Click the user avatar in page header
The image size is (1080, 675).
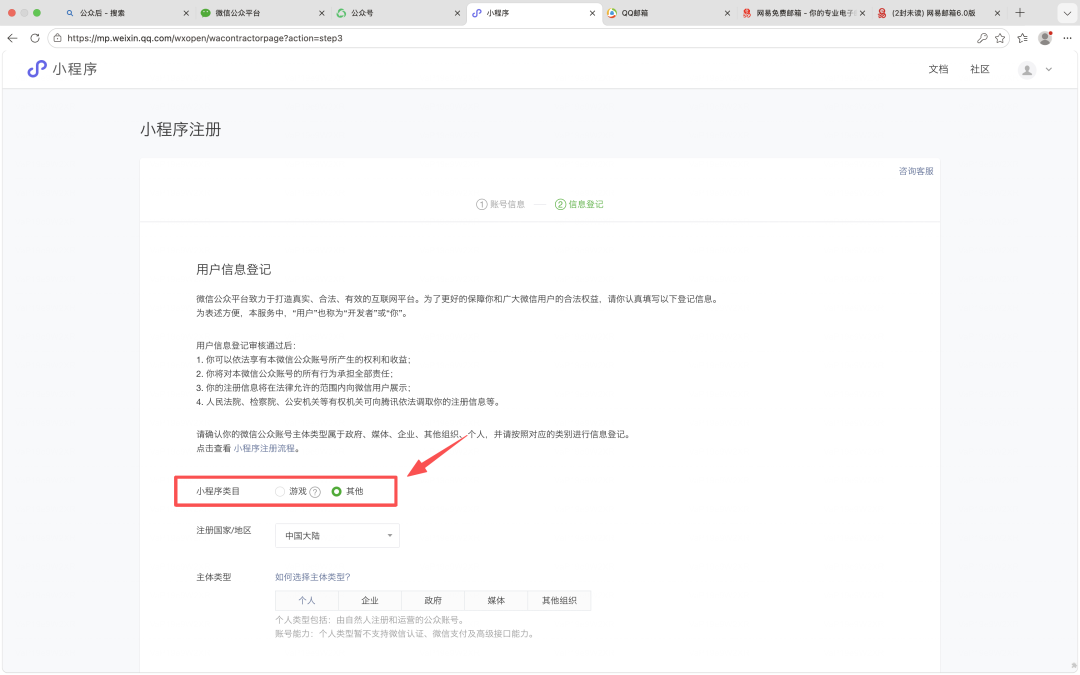(1027, 70)
